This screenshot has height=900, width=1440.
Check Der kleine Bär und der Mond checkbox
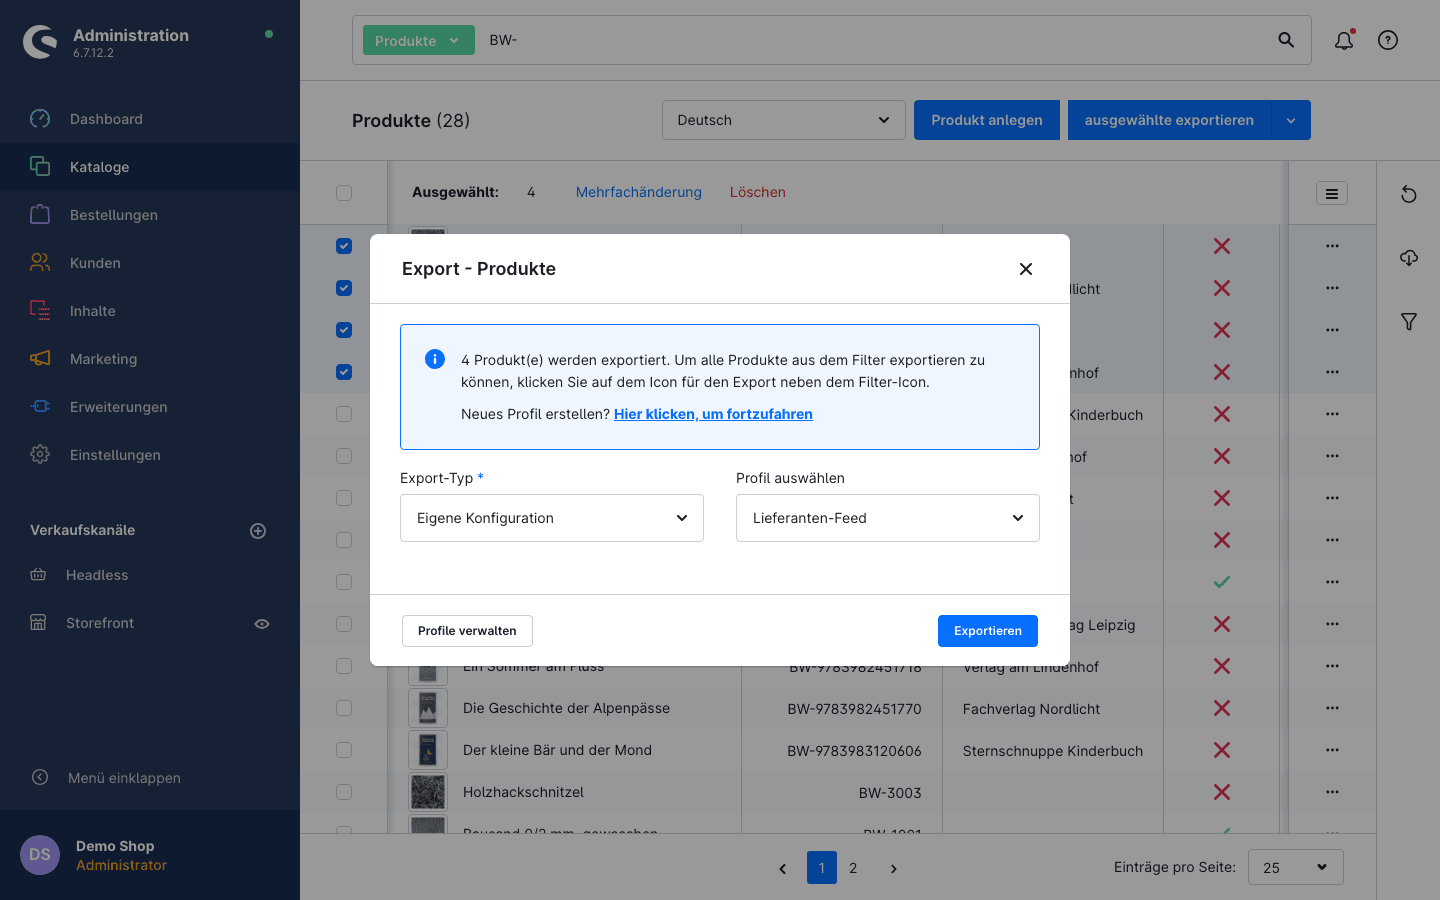pos(344,750)
